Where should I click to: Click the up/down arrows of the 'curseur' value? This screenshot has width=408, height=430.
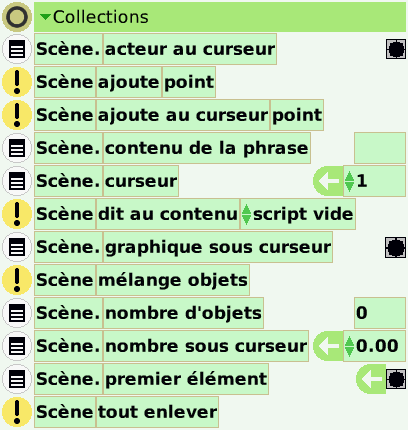click(x=349, y=181)
